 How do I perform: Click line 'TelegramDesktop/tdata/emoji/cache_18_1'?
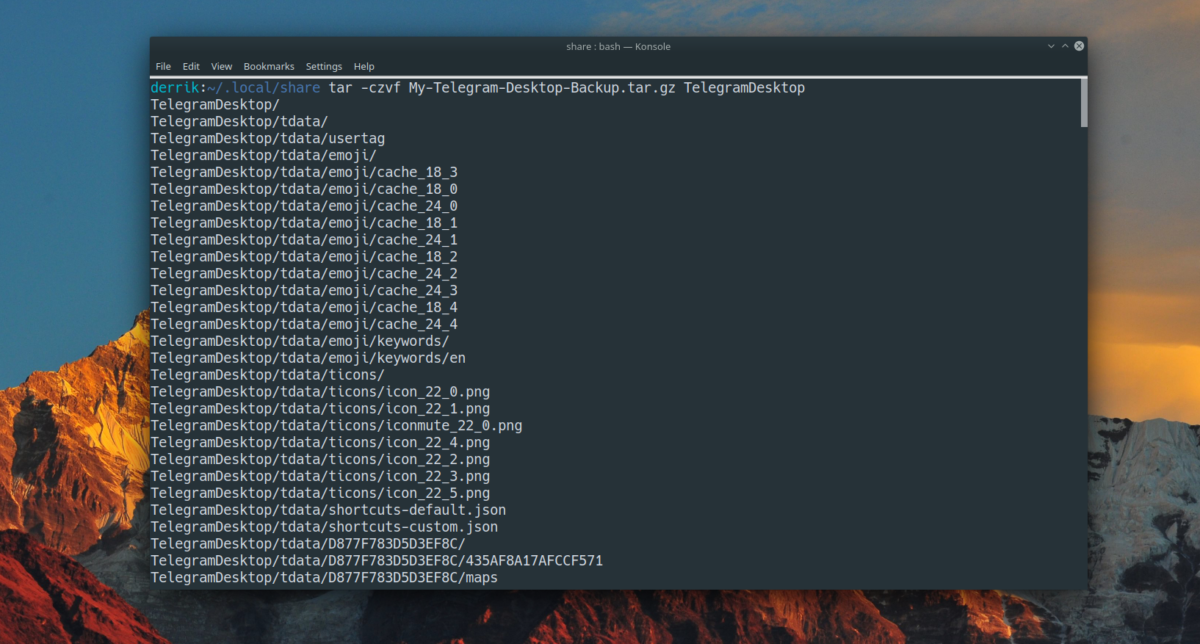click(304, 223)
